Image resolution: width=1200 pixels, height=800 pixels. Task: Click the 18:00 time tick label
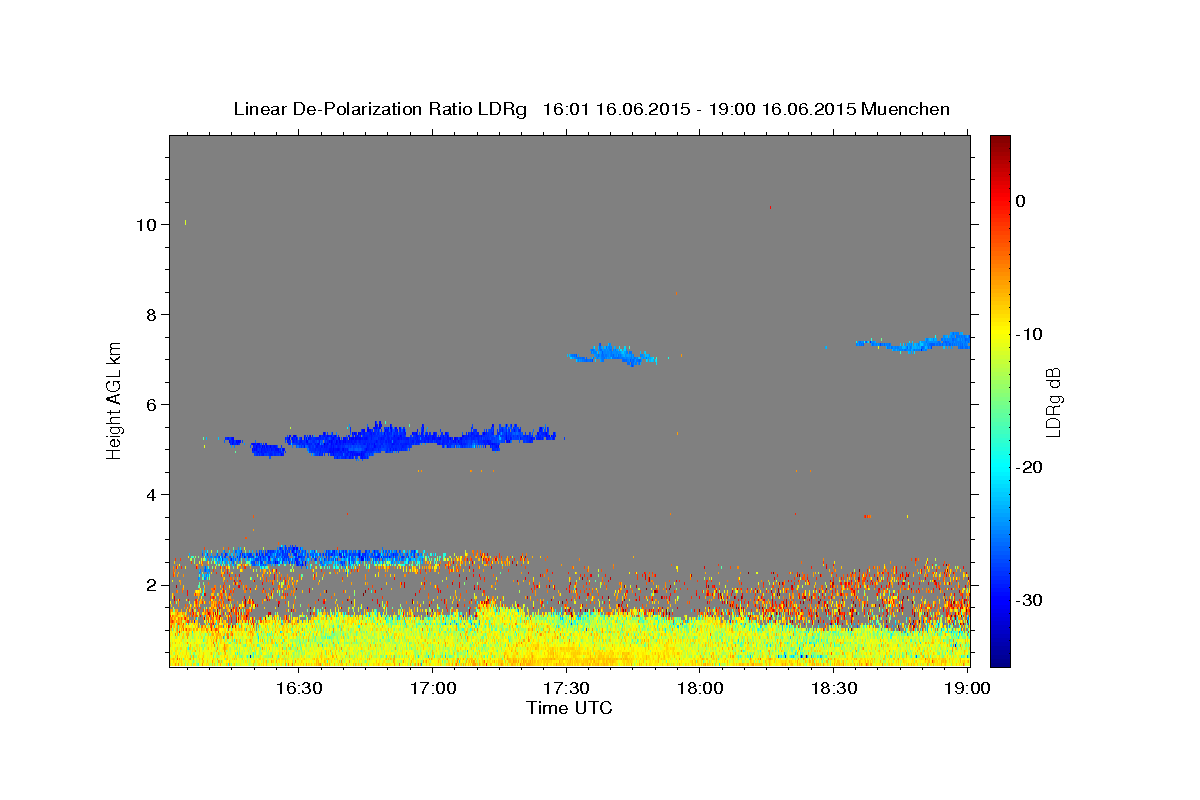coord(700,688)
